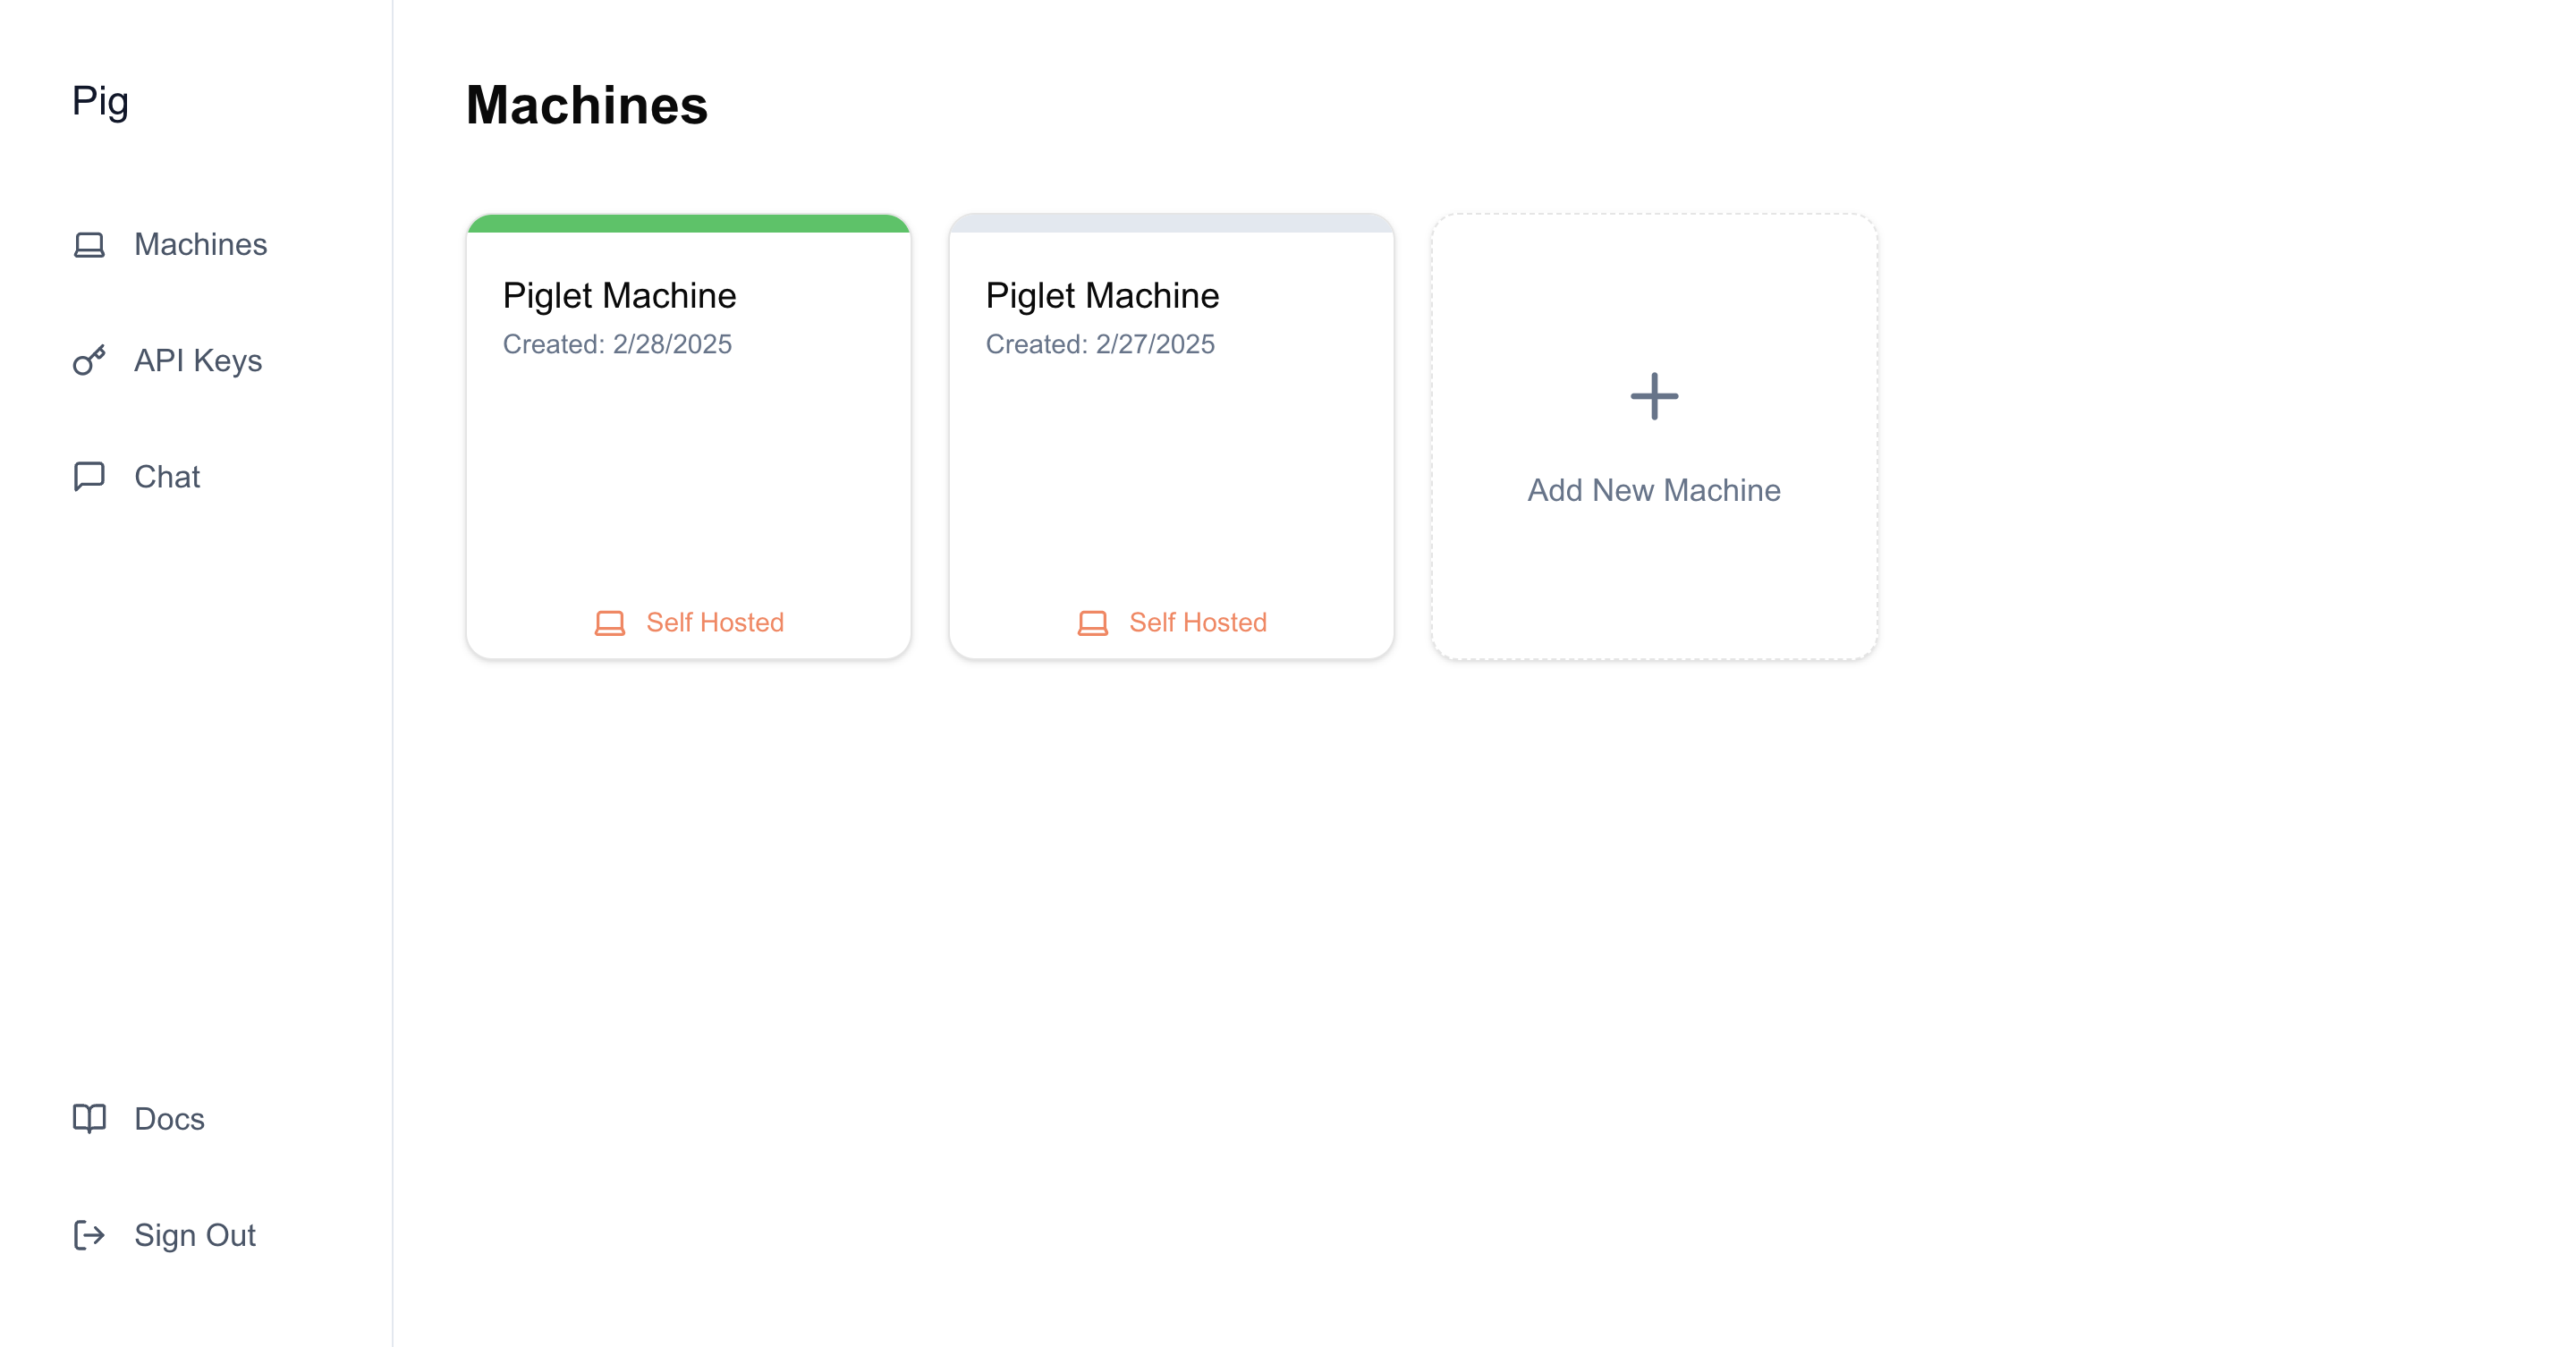Image resolution: width=2576 pixels, height=1347 pixels.
Task: Select Sign Out in the sidebar
Action: tap(195, 1235)
